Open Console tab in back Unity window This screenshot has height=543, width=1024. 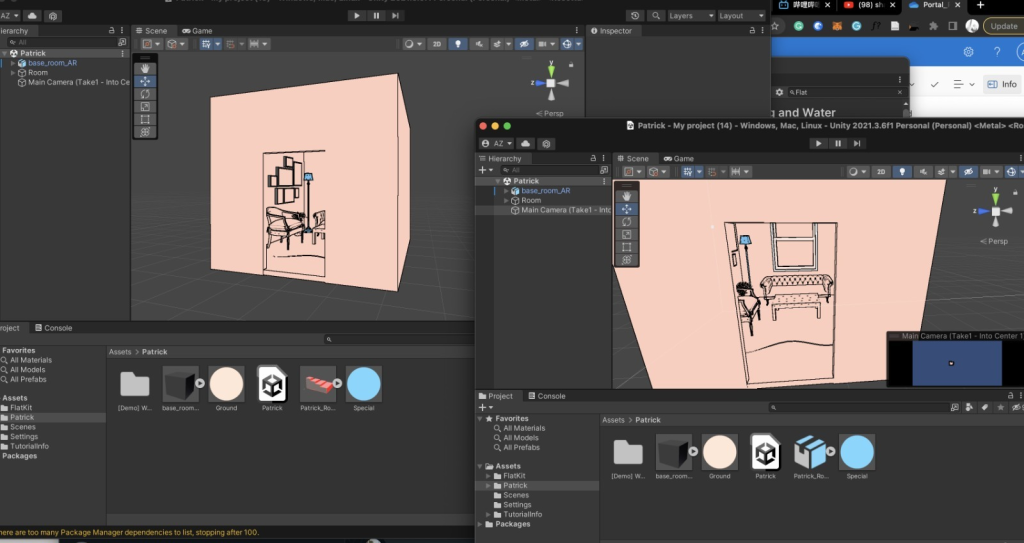click(54, 328)
